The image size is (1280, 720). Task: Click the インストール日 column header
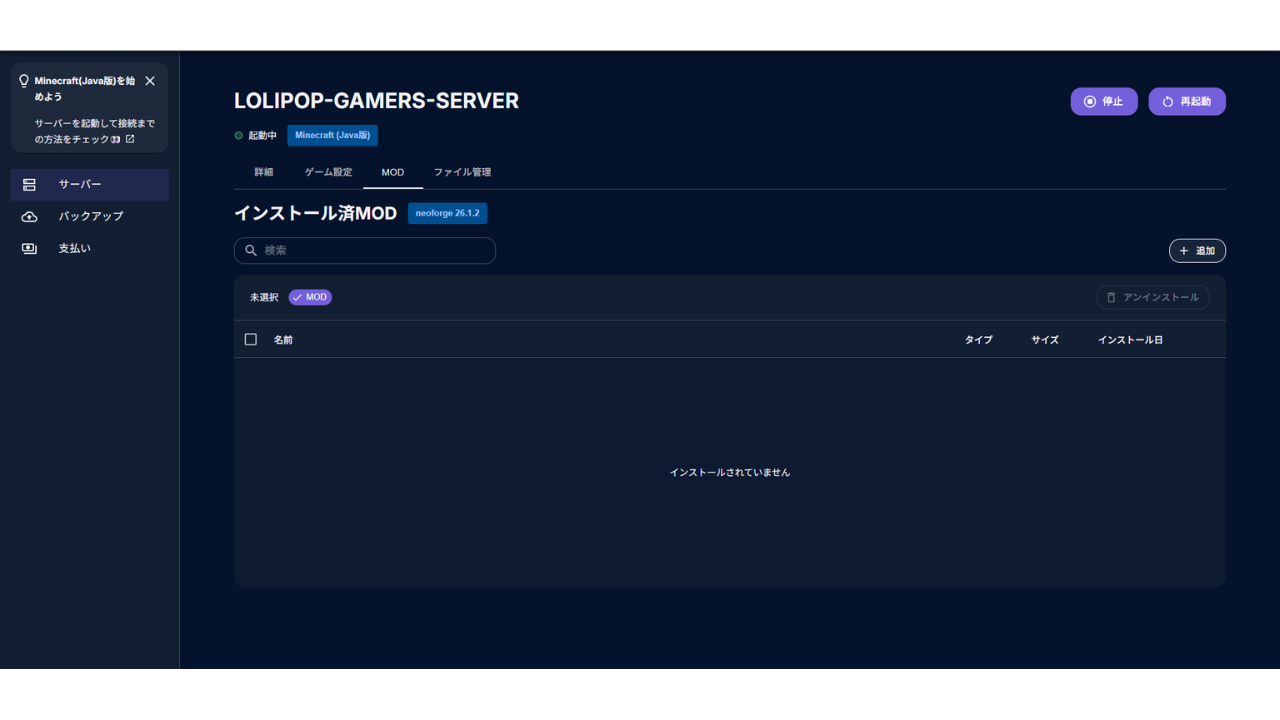coord(1130,340)
